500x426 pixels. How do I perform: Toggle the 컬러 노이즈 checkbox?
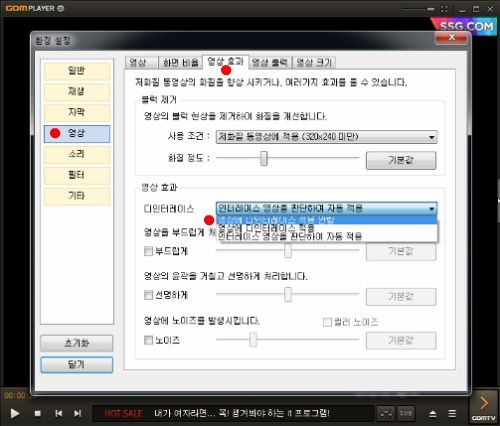(x=327, y=322)
